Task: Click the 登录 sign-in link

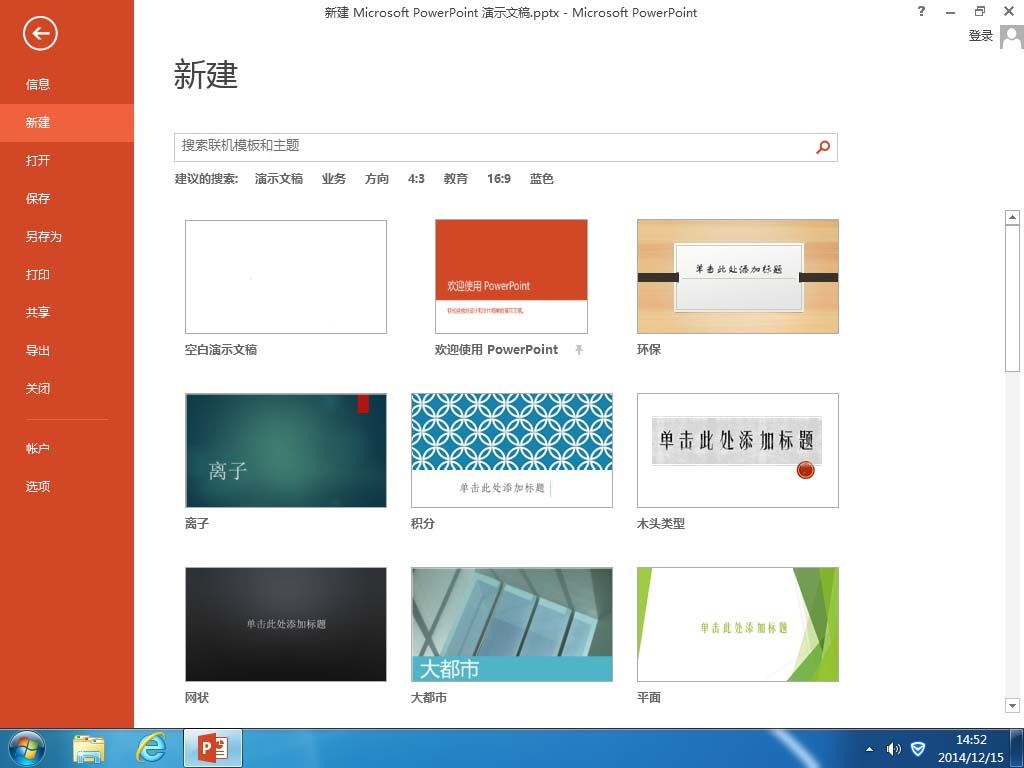Action: [x=980, y=36]
